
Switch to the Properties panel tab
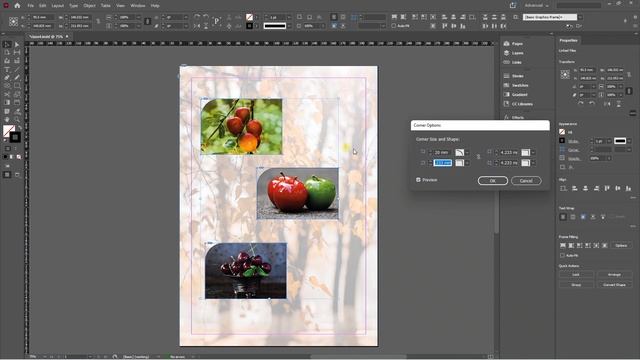(x=568, y=40)
